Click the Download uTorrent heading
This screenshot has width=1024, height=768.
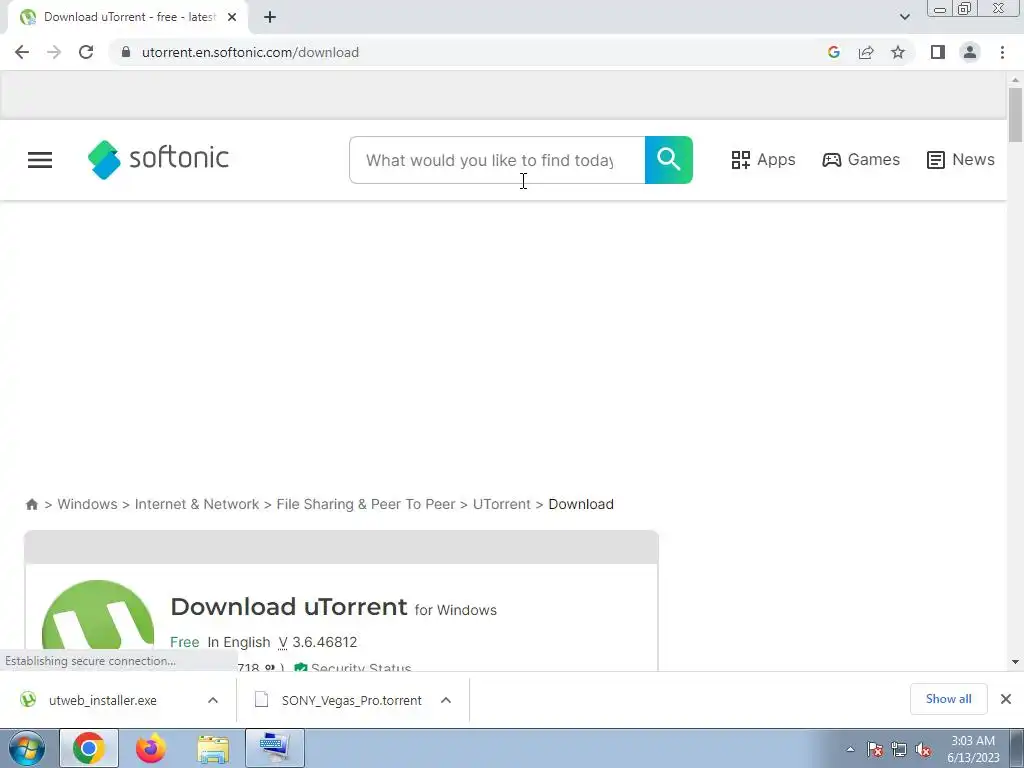coord(289,607)
